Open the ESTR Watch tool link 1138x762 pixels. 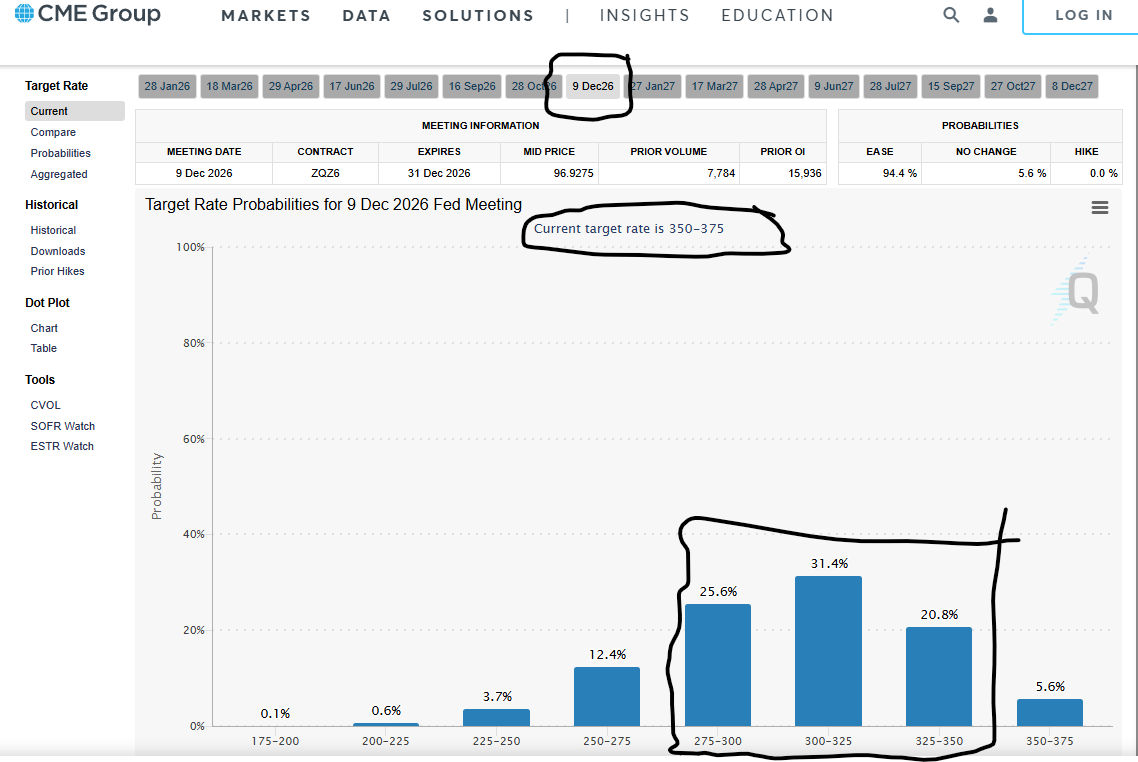point(62,446)
